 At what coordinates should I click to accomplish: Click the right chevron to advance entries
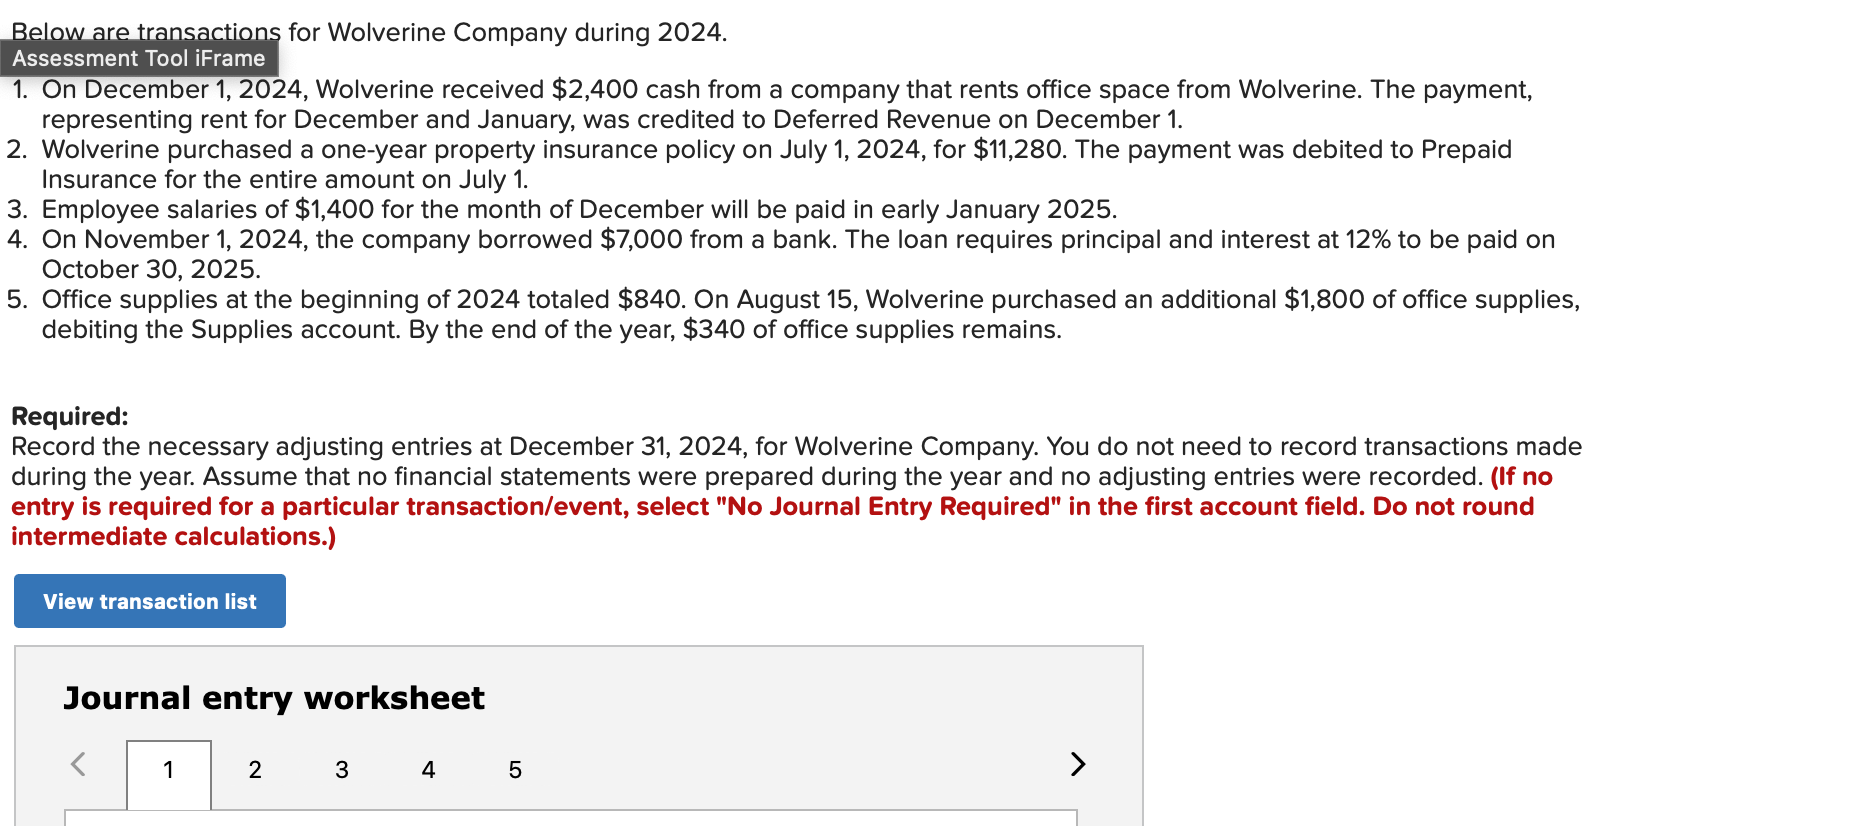point(1077,764)
